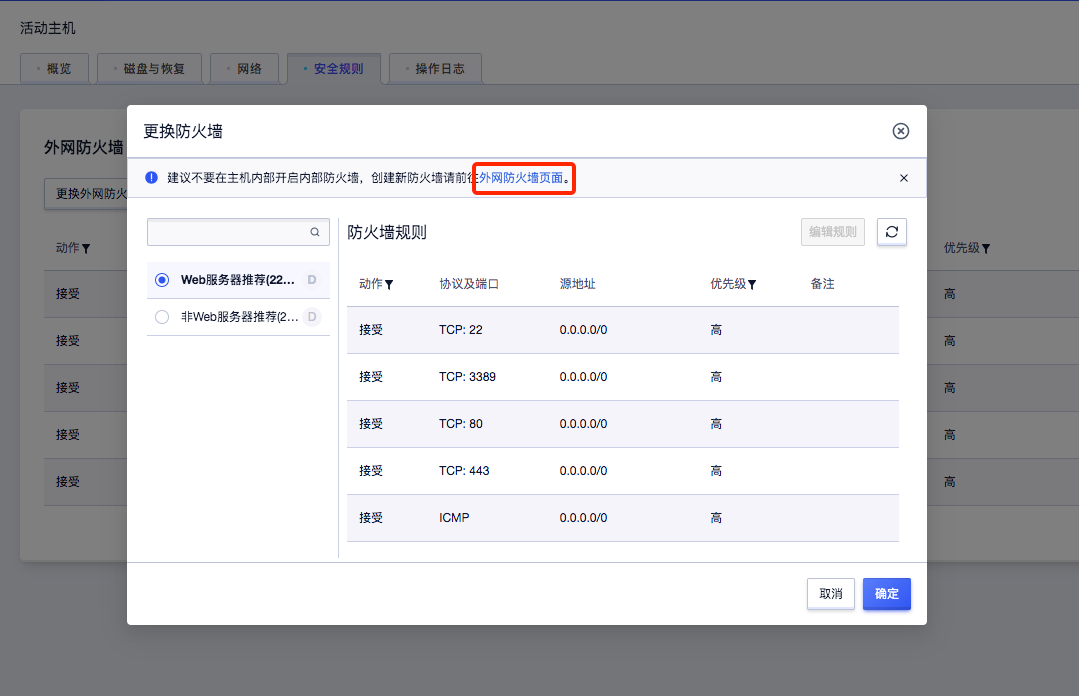Open the 操作日志 tab
This screenshot has width=1079, height=696.
pos(435,68)
